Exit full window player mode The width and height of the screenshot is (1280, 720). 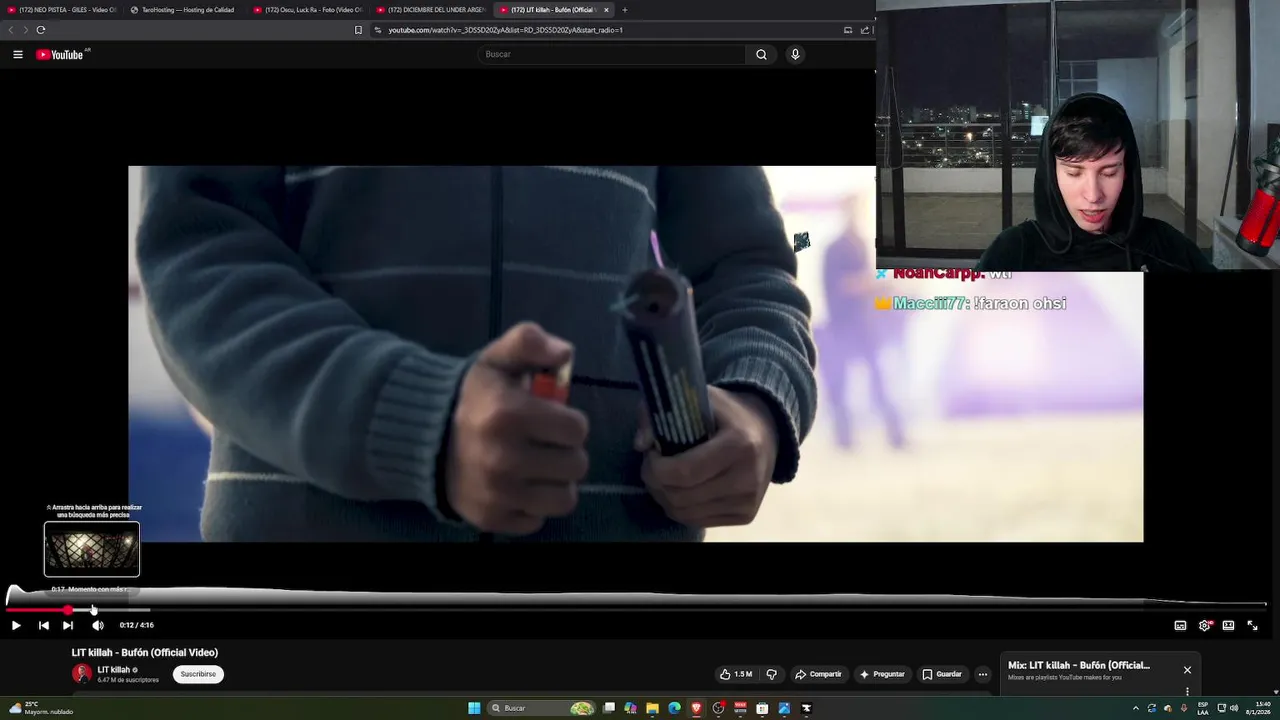1252,625
